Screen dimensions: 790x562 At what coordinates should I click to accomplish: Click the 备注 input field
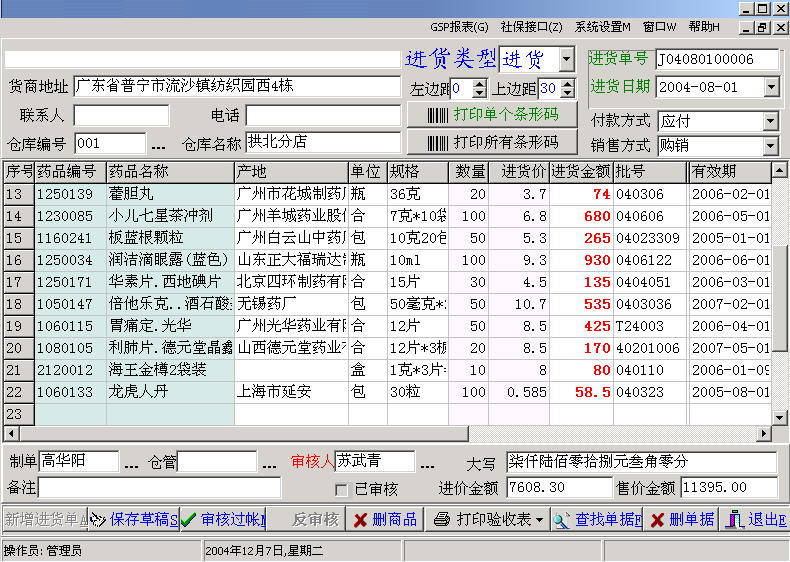(160, 487)
